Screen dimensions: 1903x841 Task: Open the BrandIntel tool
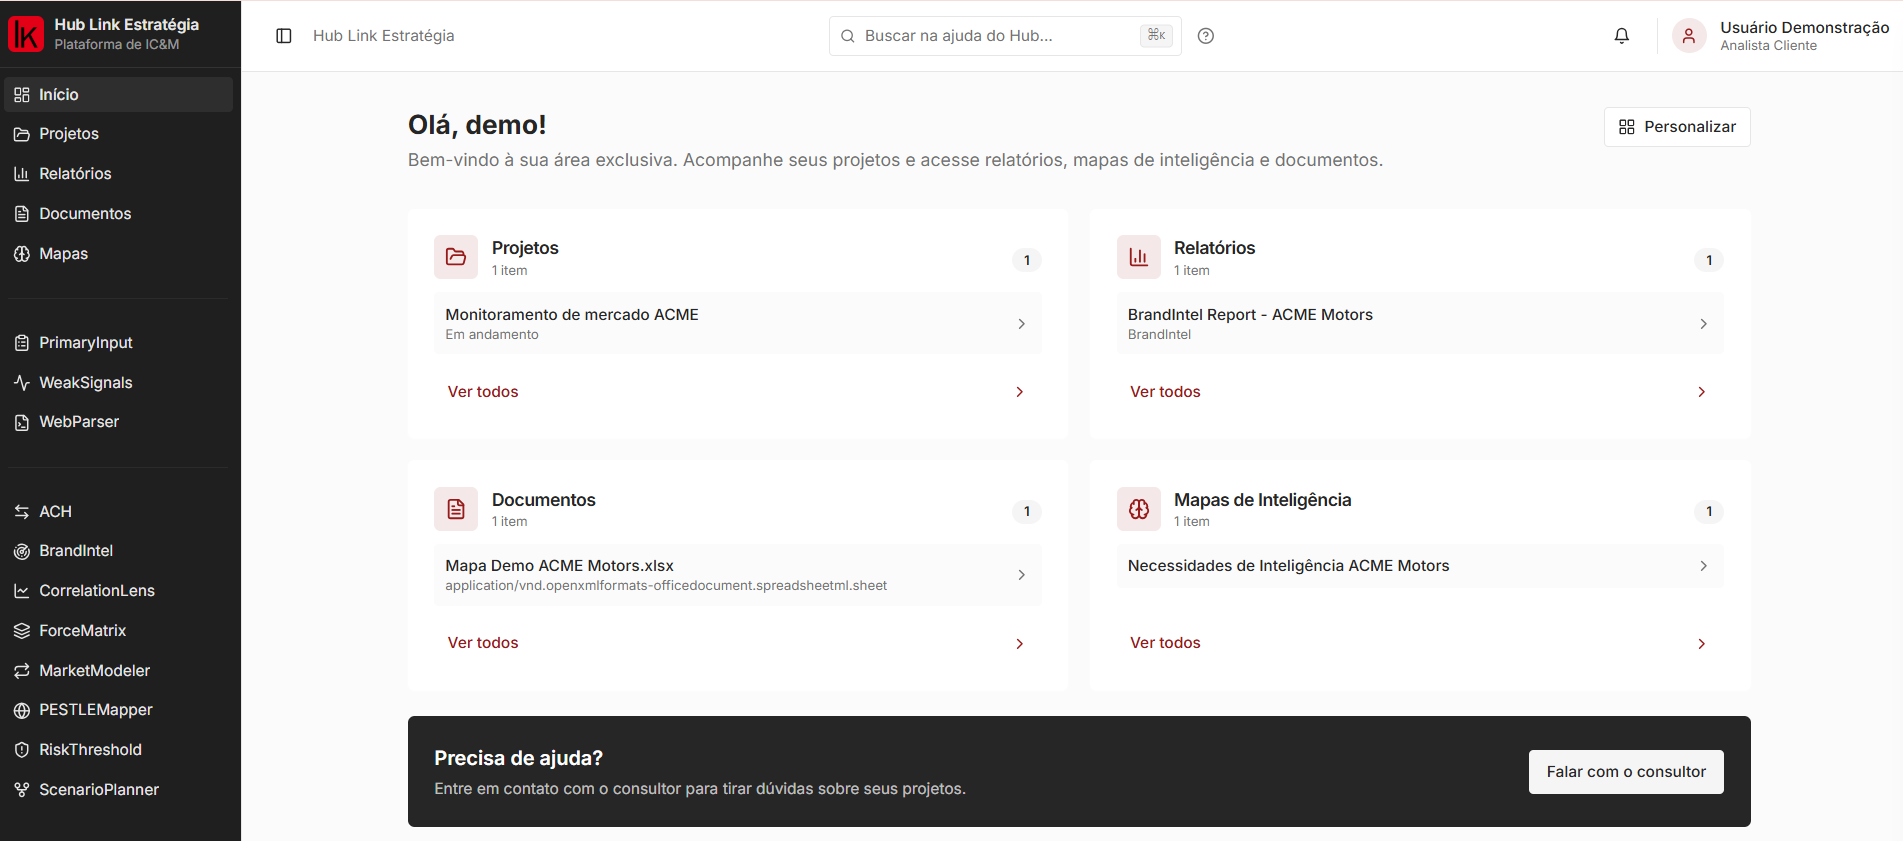point(119,551)
